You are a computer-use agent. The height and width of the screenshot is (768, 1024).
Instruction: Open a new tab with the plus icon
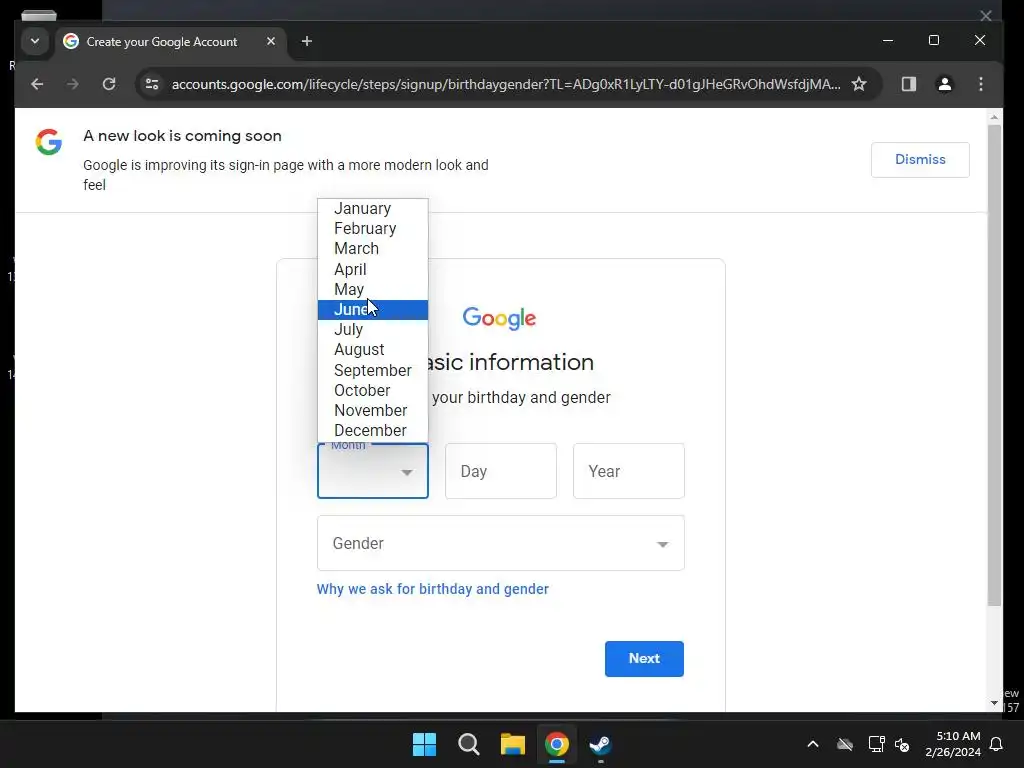(306, 42)
